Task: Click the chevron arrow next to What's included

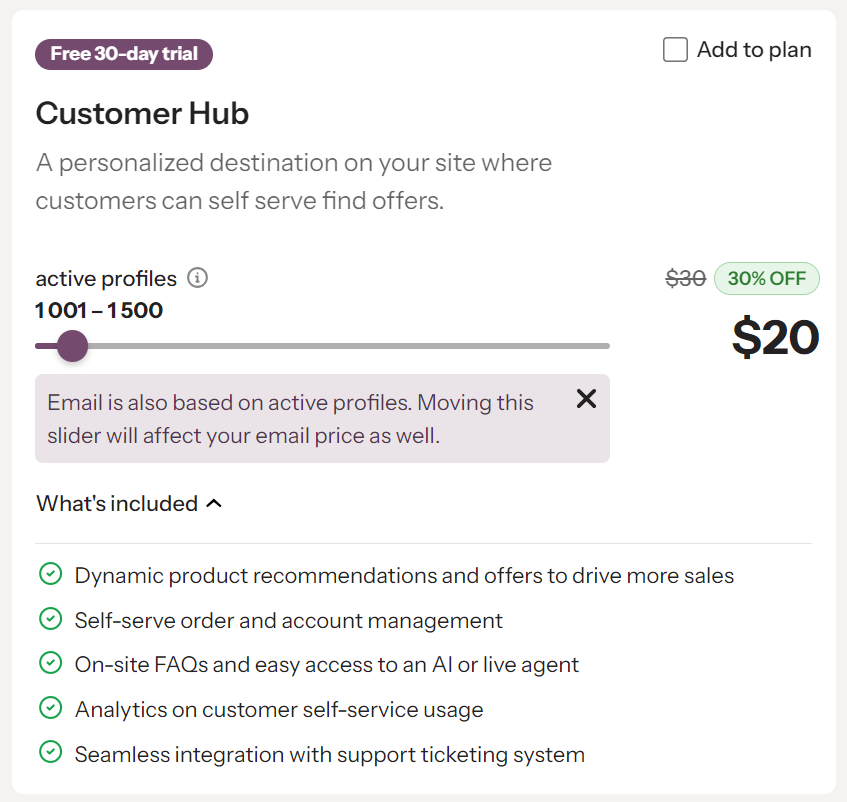Action: pos(213,504)
